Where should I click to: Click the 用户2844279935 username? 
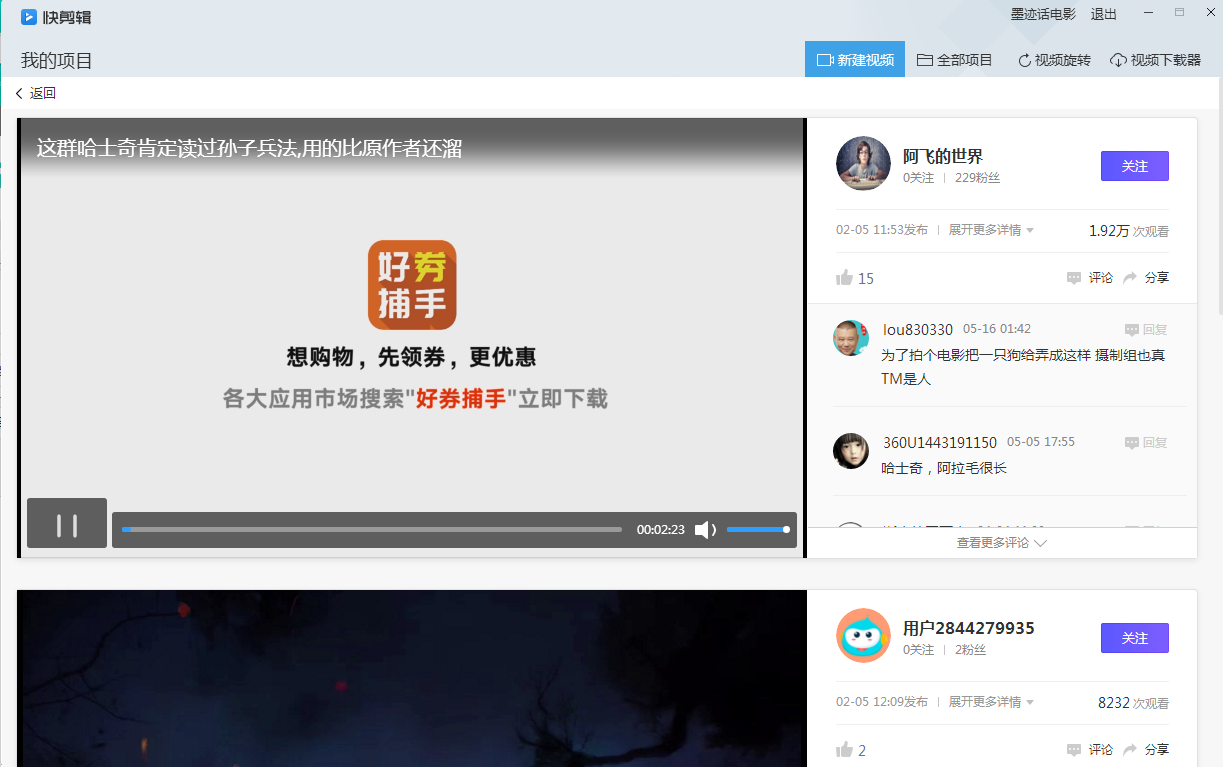click(x=969, y=628)
